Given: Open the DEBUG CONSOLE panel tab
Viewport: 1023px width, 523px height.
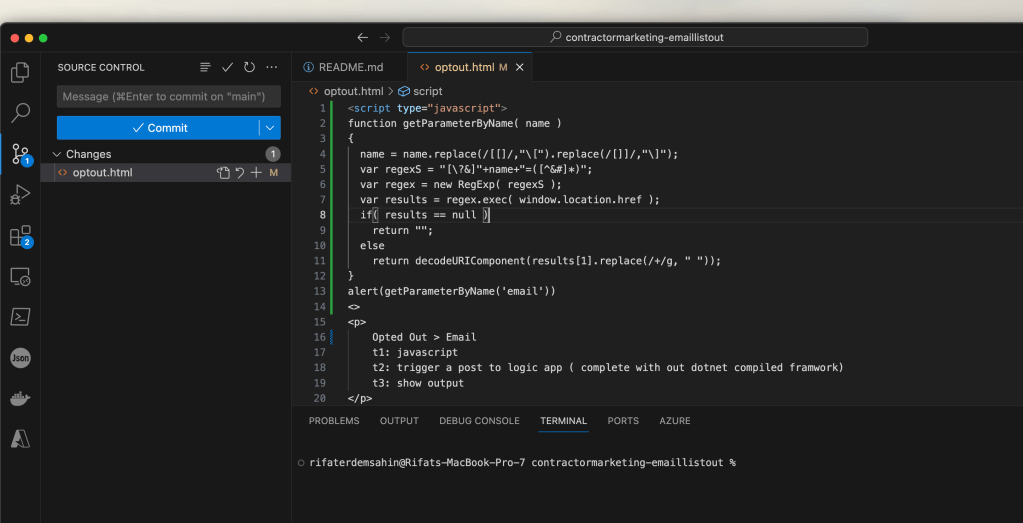Looking at the screenshot, I should pyautogui.click(x=480, y=421).
